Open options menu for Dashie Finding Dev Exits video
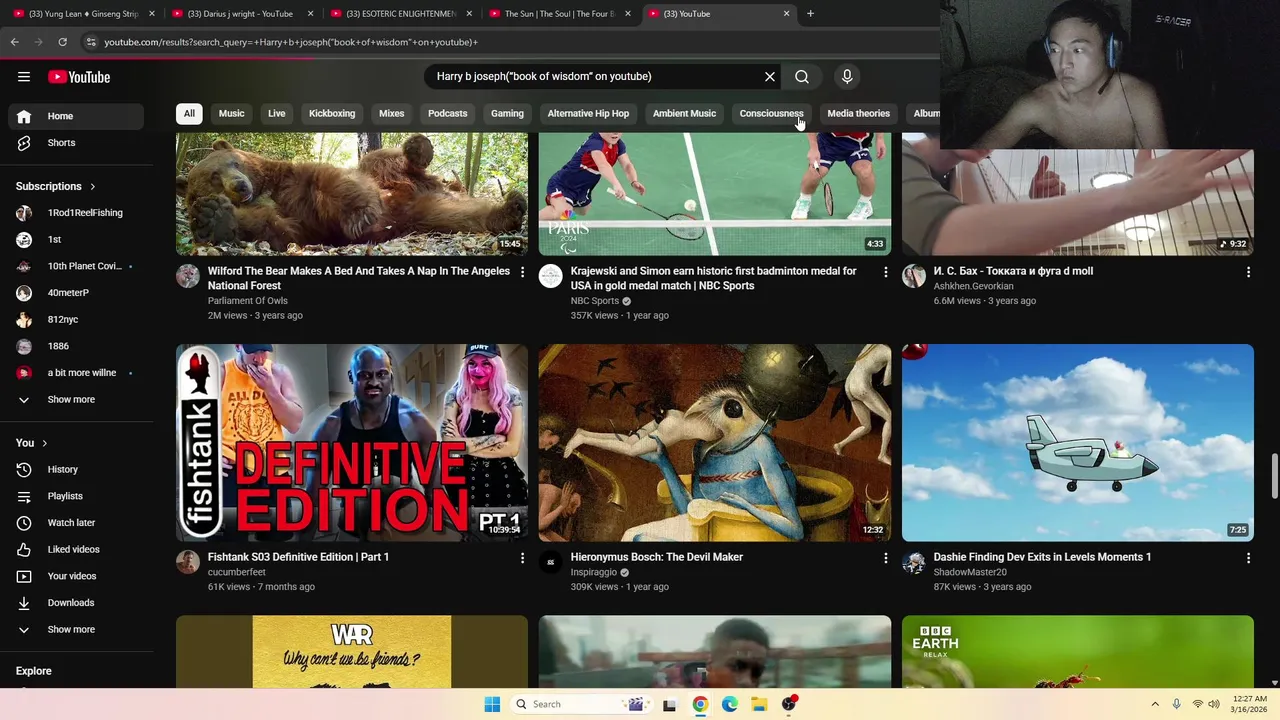Image resolution: width=1280 pixels, height=720 pixels. (x=1248, y=558)
